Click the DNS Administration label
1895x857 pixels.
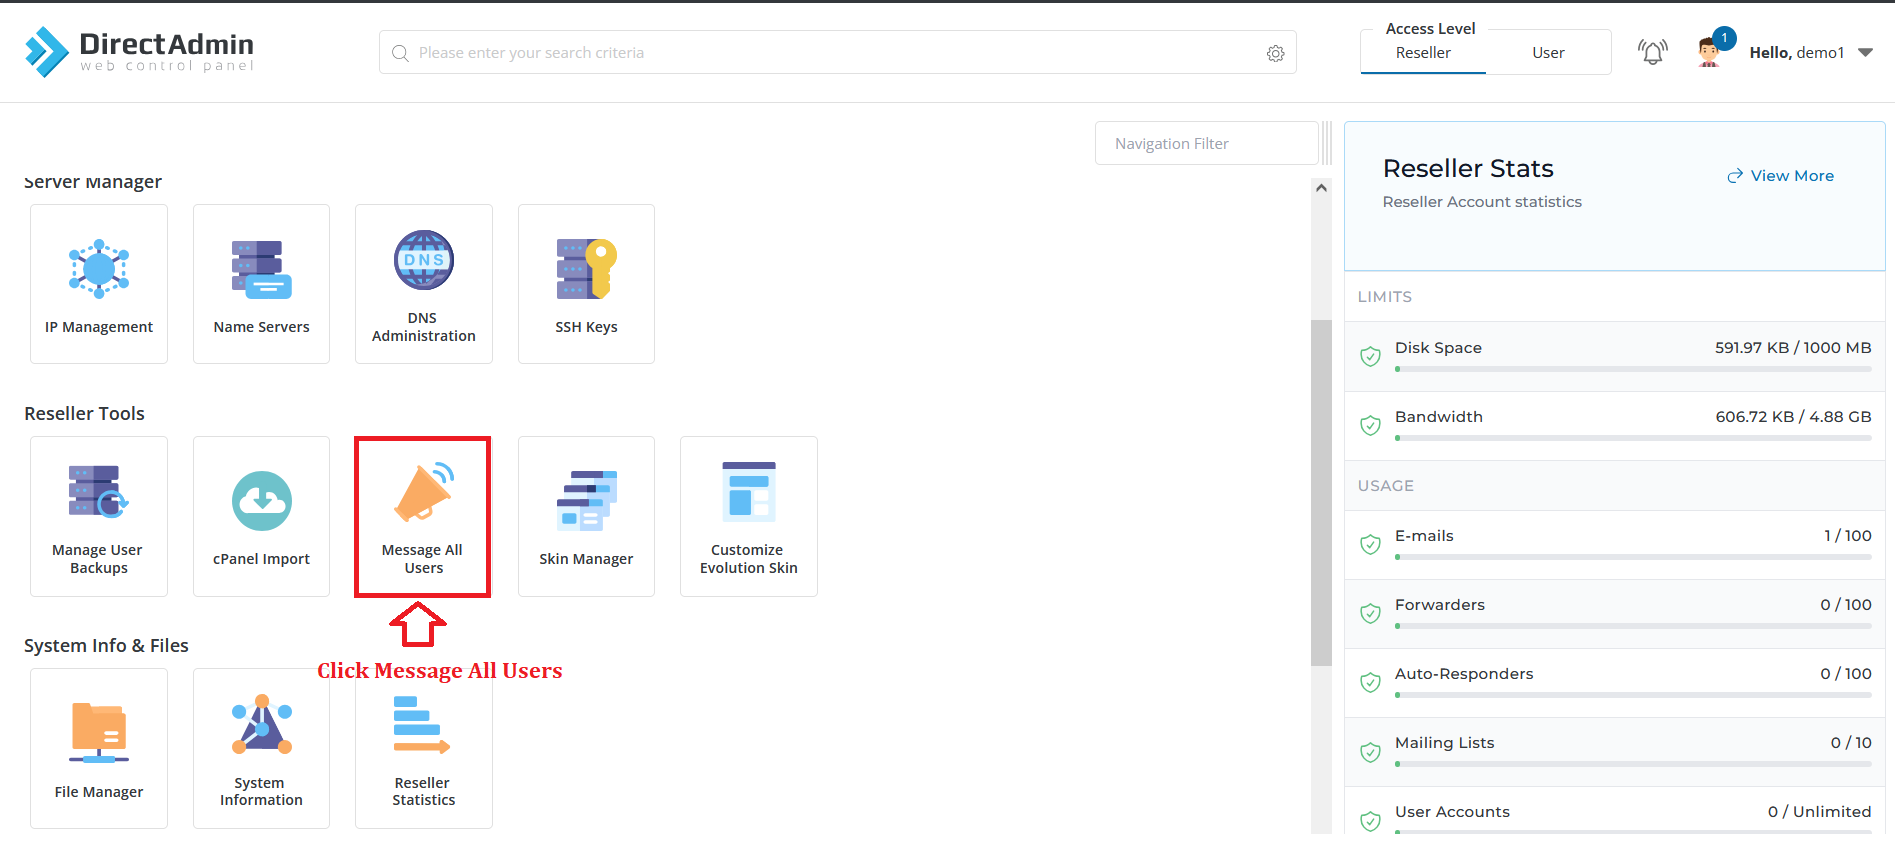click(424, 327)
